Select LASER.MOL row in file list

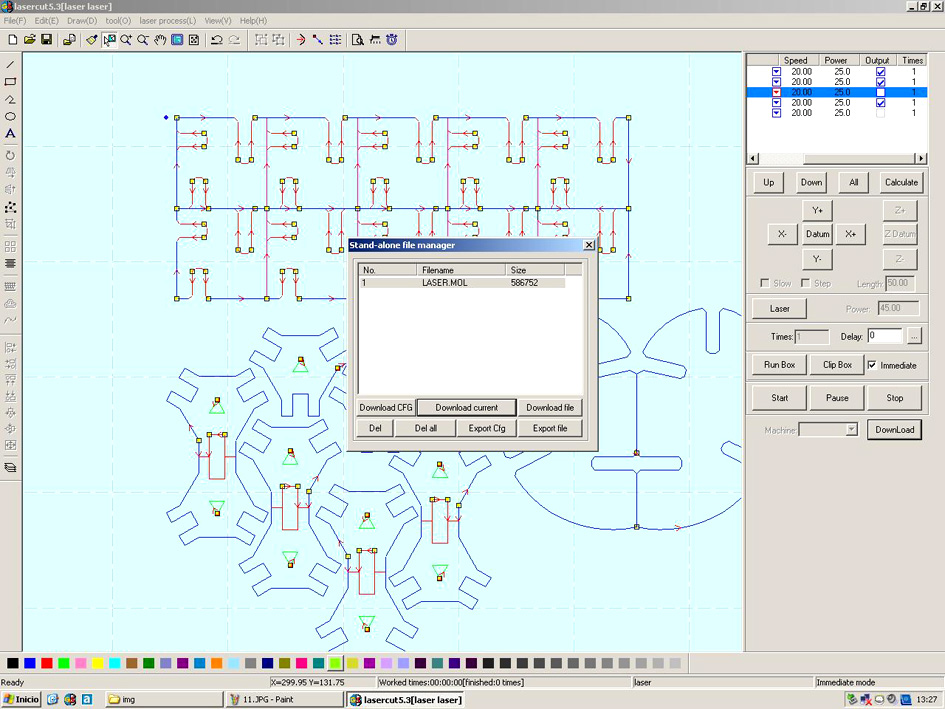(462, 283)
